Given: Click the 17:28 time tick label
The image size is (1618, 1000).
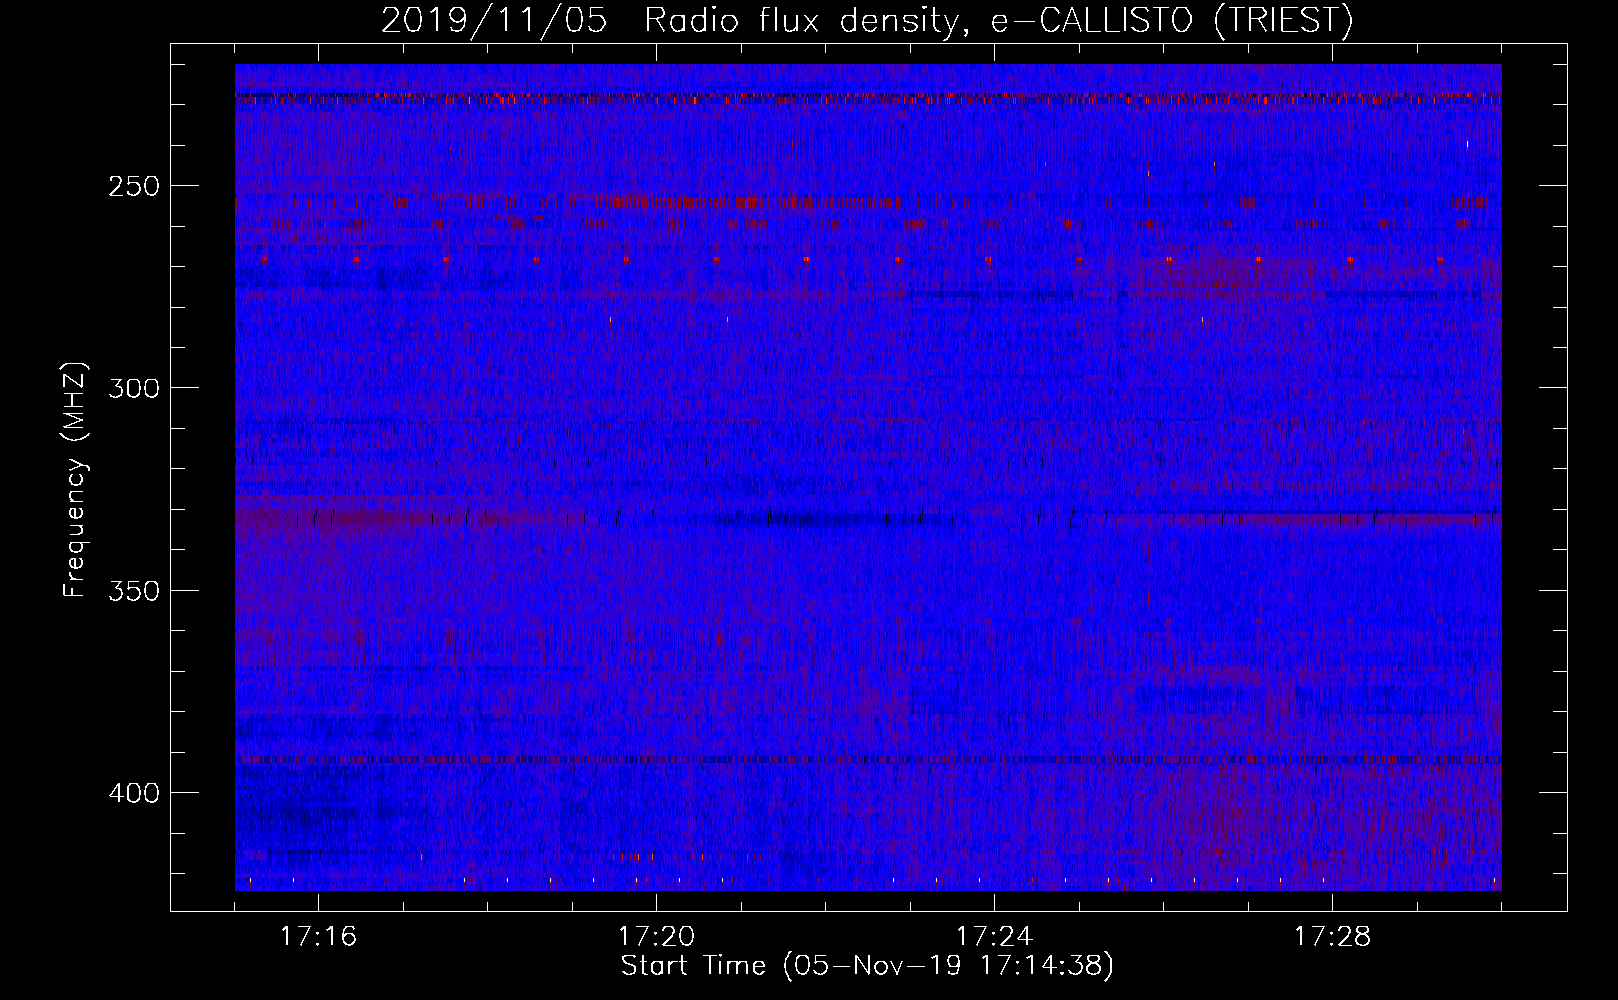Looking at the screenshot, I should [1332, 936].
